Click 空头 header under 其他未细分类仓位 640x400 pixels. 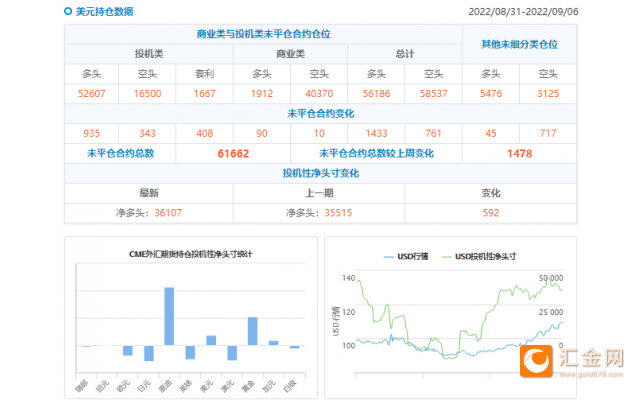548,74
